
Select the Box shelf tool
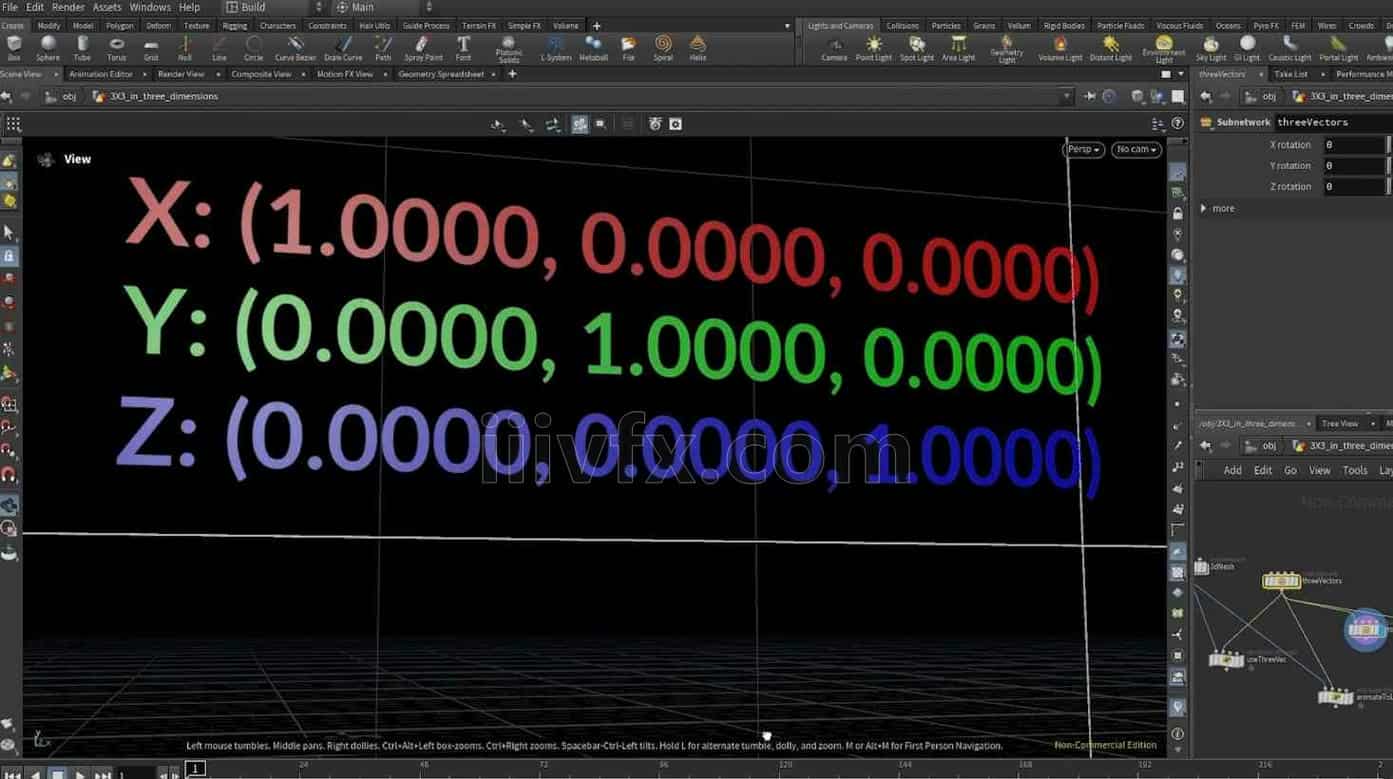[x=14, y=47]
